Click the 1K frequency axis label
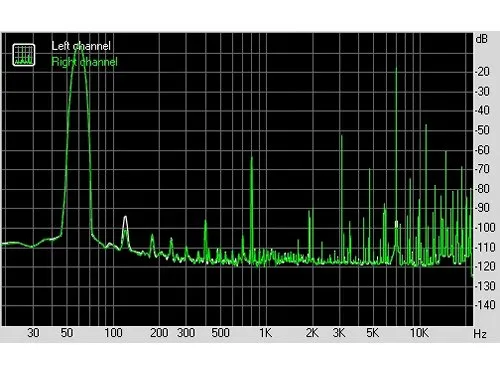 266,333
